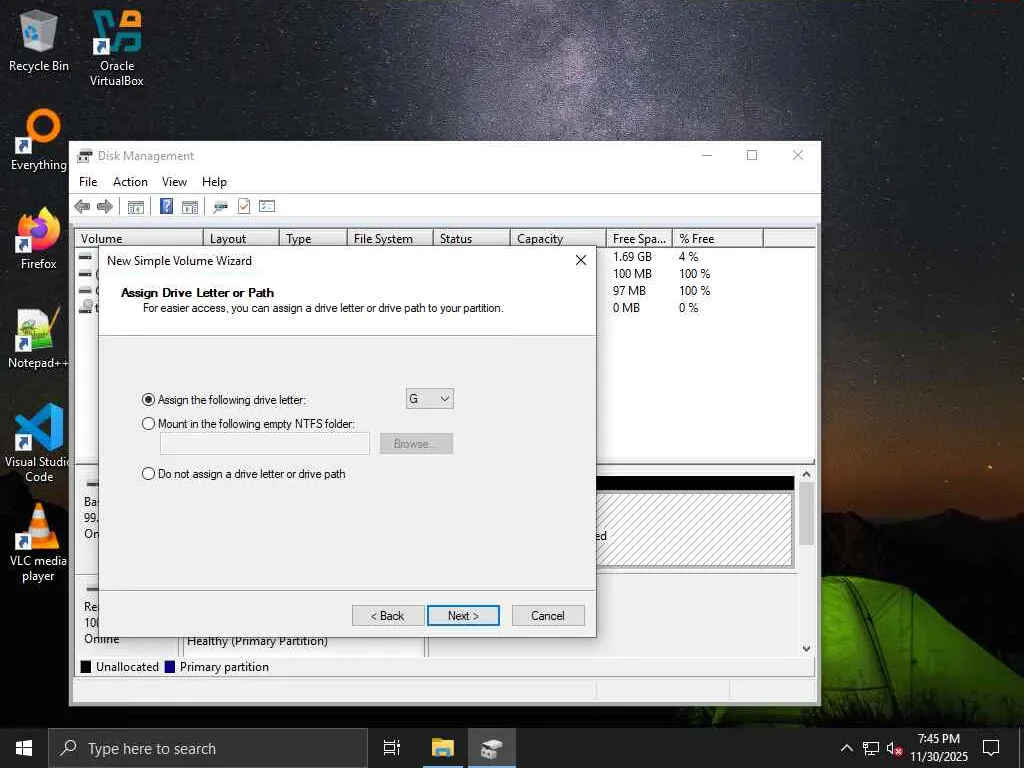Viewport: 1024px width, 768px height.
Task: Open the Action menu
Action: [x=130, y=182]
